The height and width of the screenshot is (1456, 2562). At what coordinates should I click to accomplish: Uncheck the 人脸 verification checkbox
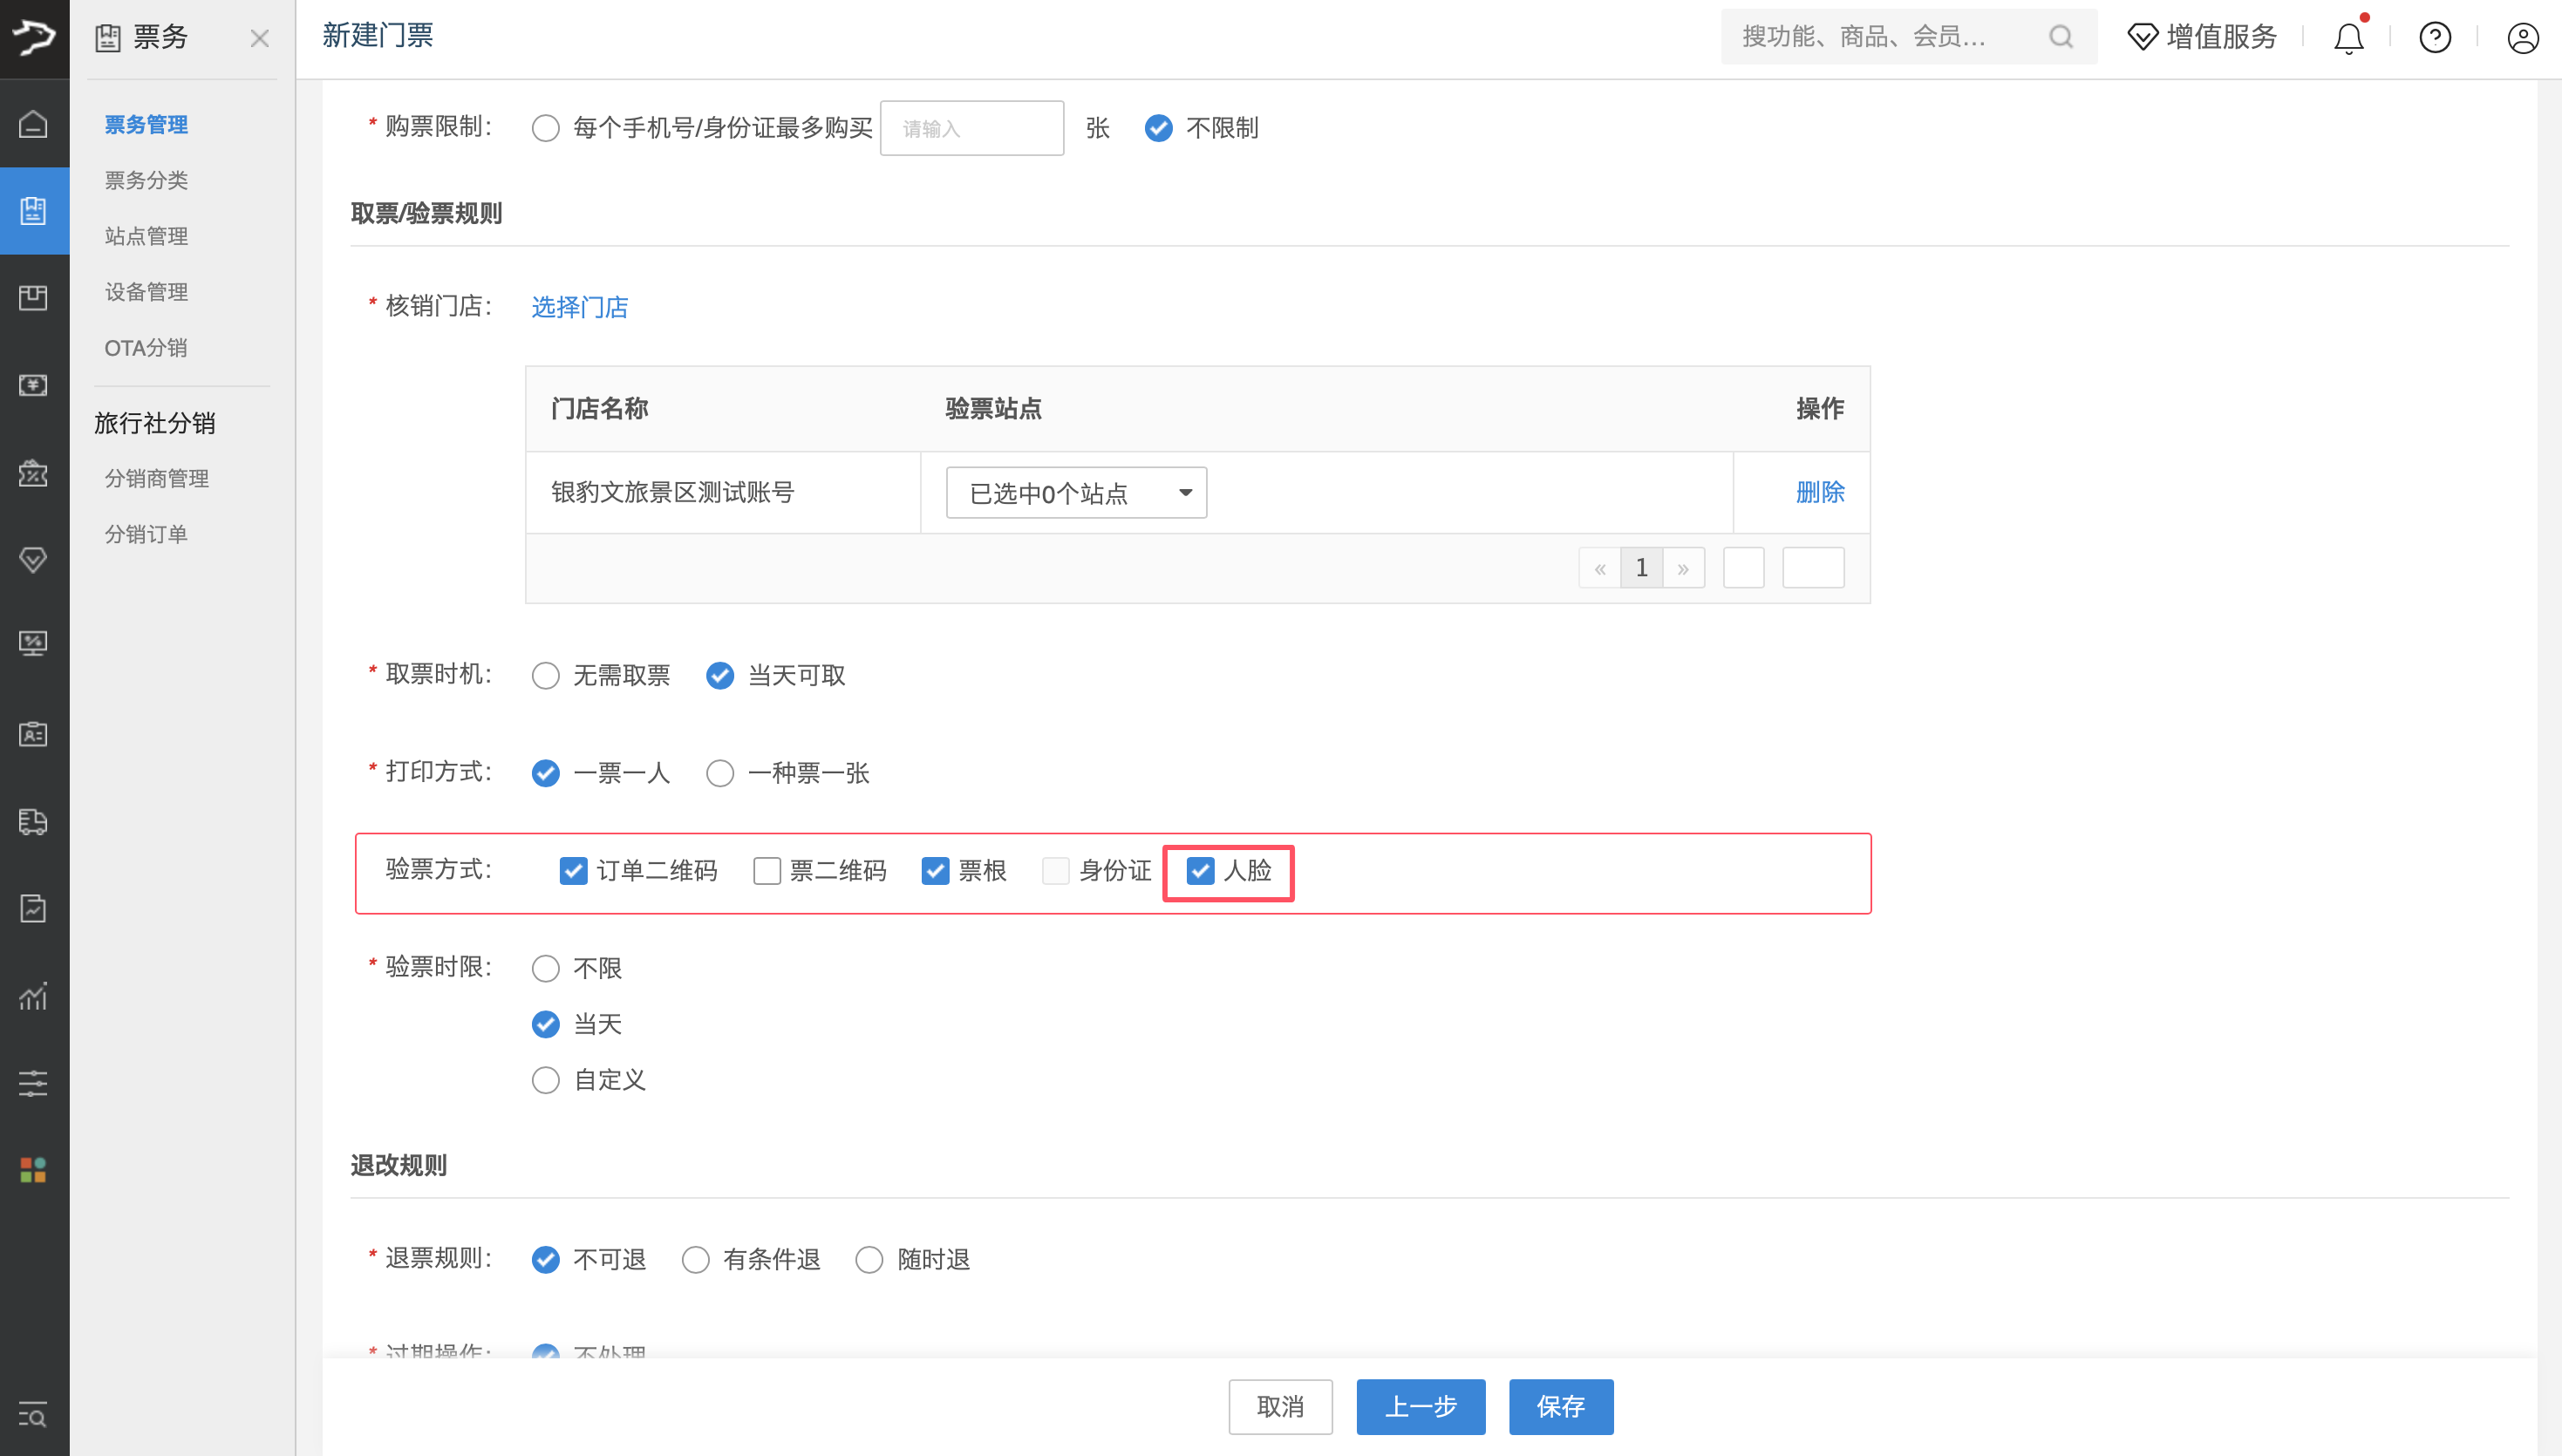[x=1200, y=871]
